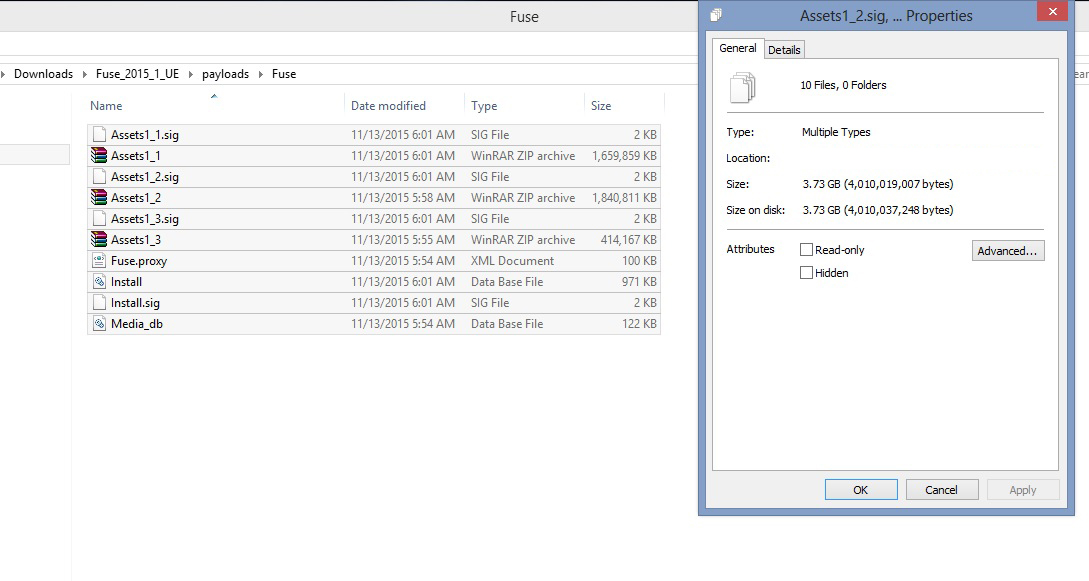Sort files by Size column header

point(601,106)
